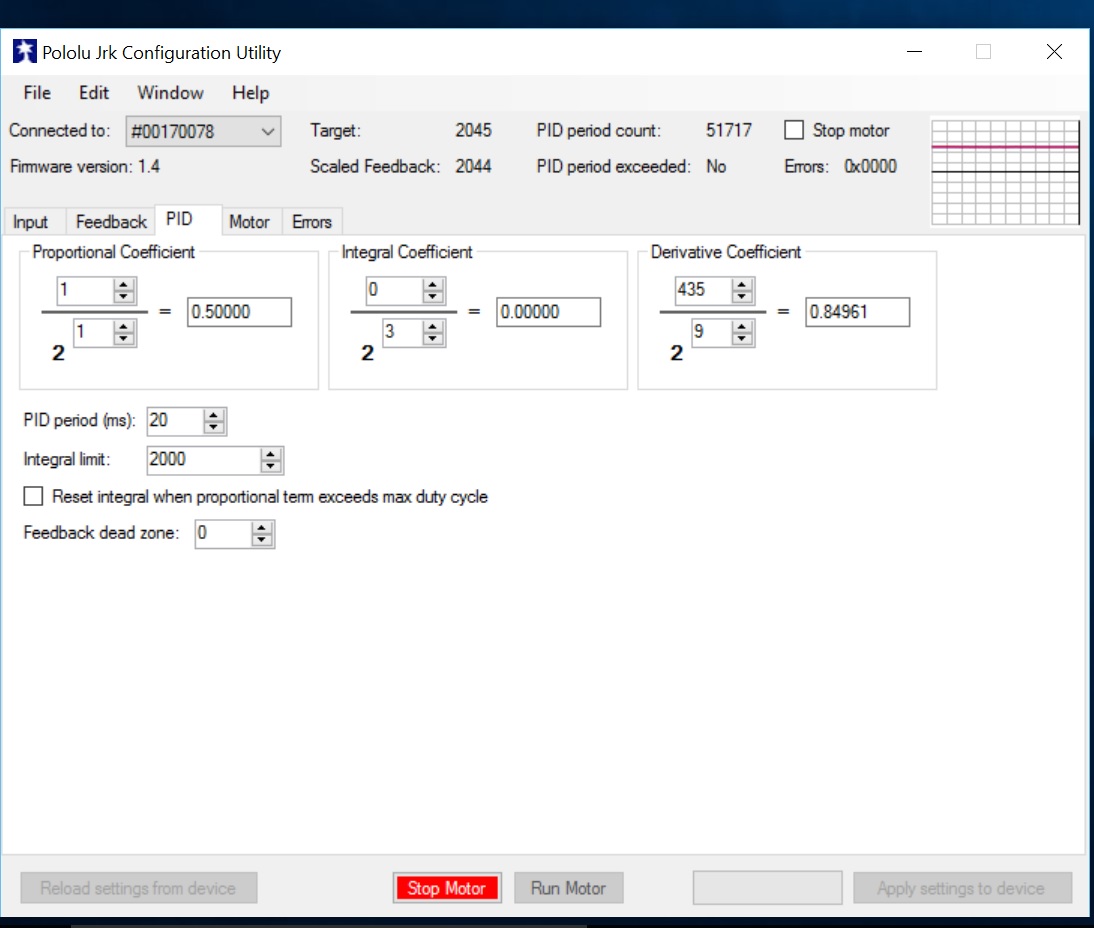Click the Firmware version: 1.4 text
This screenshot has height=928, width=1094.
point(85,167)
